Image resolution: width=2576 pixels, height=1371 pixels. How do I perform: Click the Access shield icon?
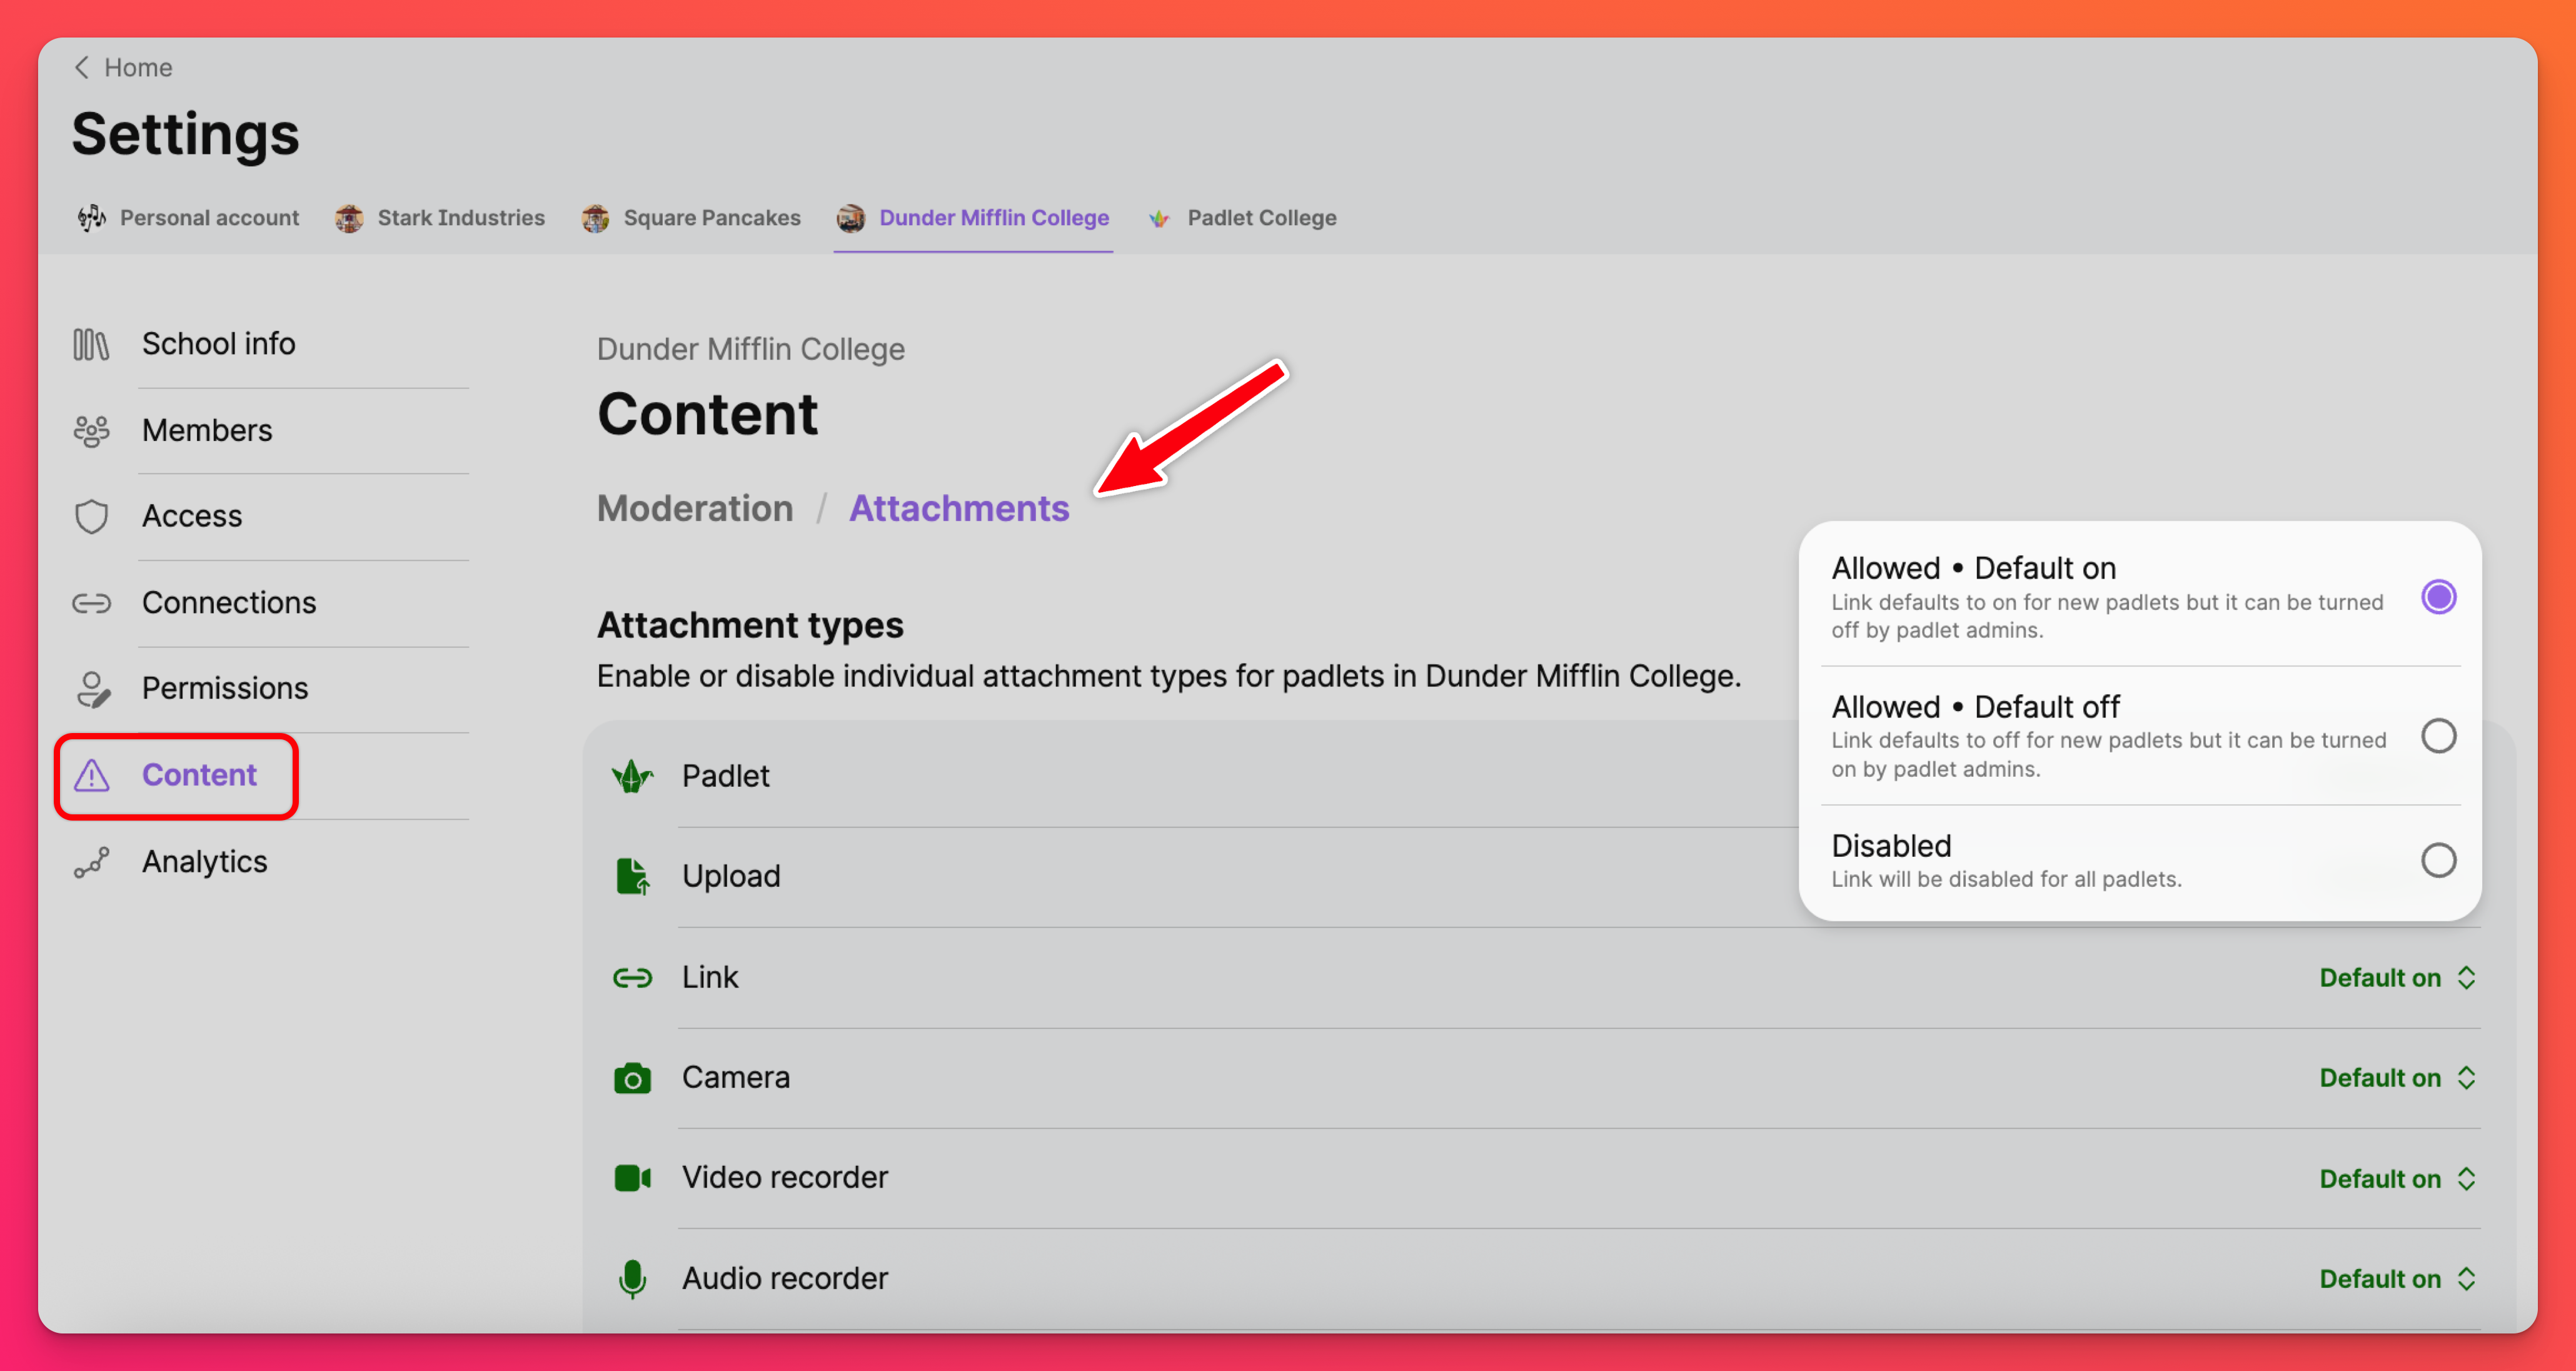click(91, 517)
